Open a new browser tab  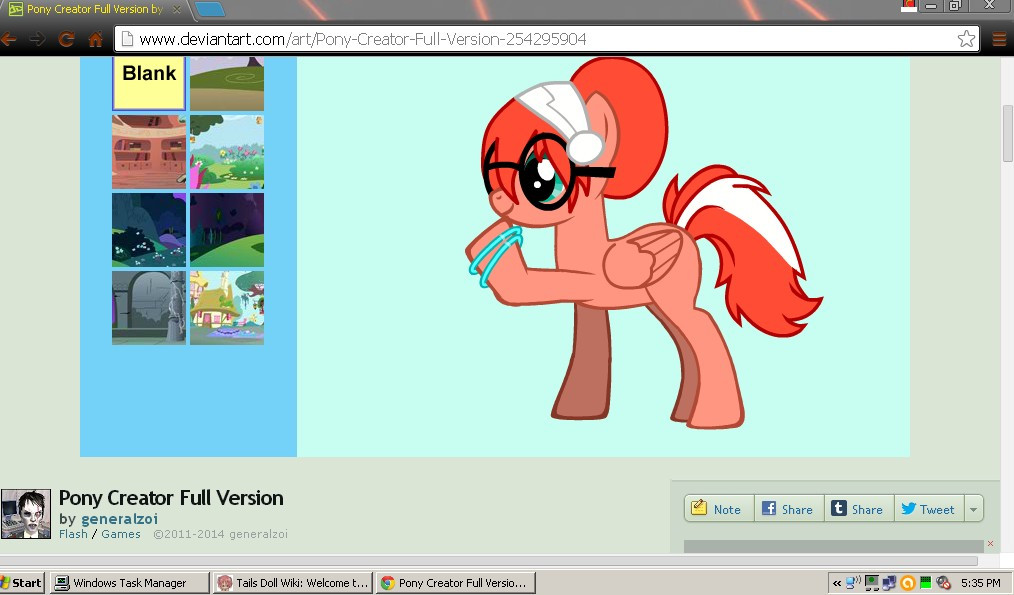tap(210, 9)
